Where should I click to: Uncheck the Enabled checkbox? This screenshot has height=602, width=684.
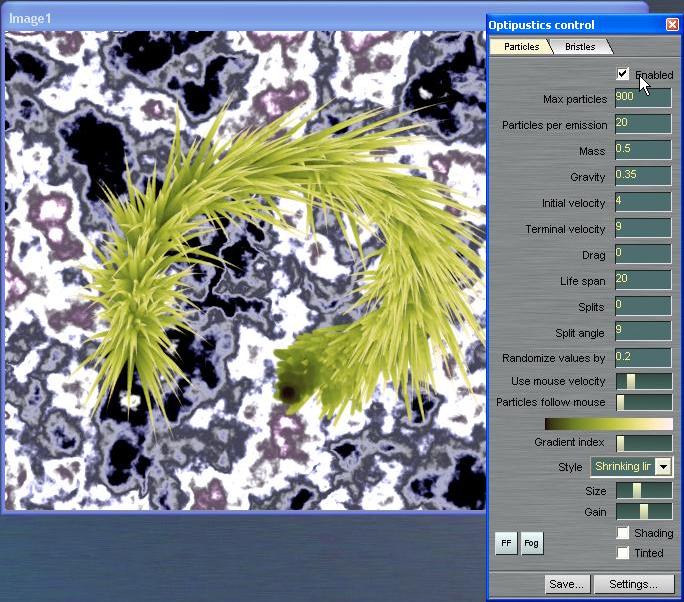click(623, 74)
